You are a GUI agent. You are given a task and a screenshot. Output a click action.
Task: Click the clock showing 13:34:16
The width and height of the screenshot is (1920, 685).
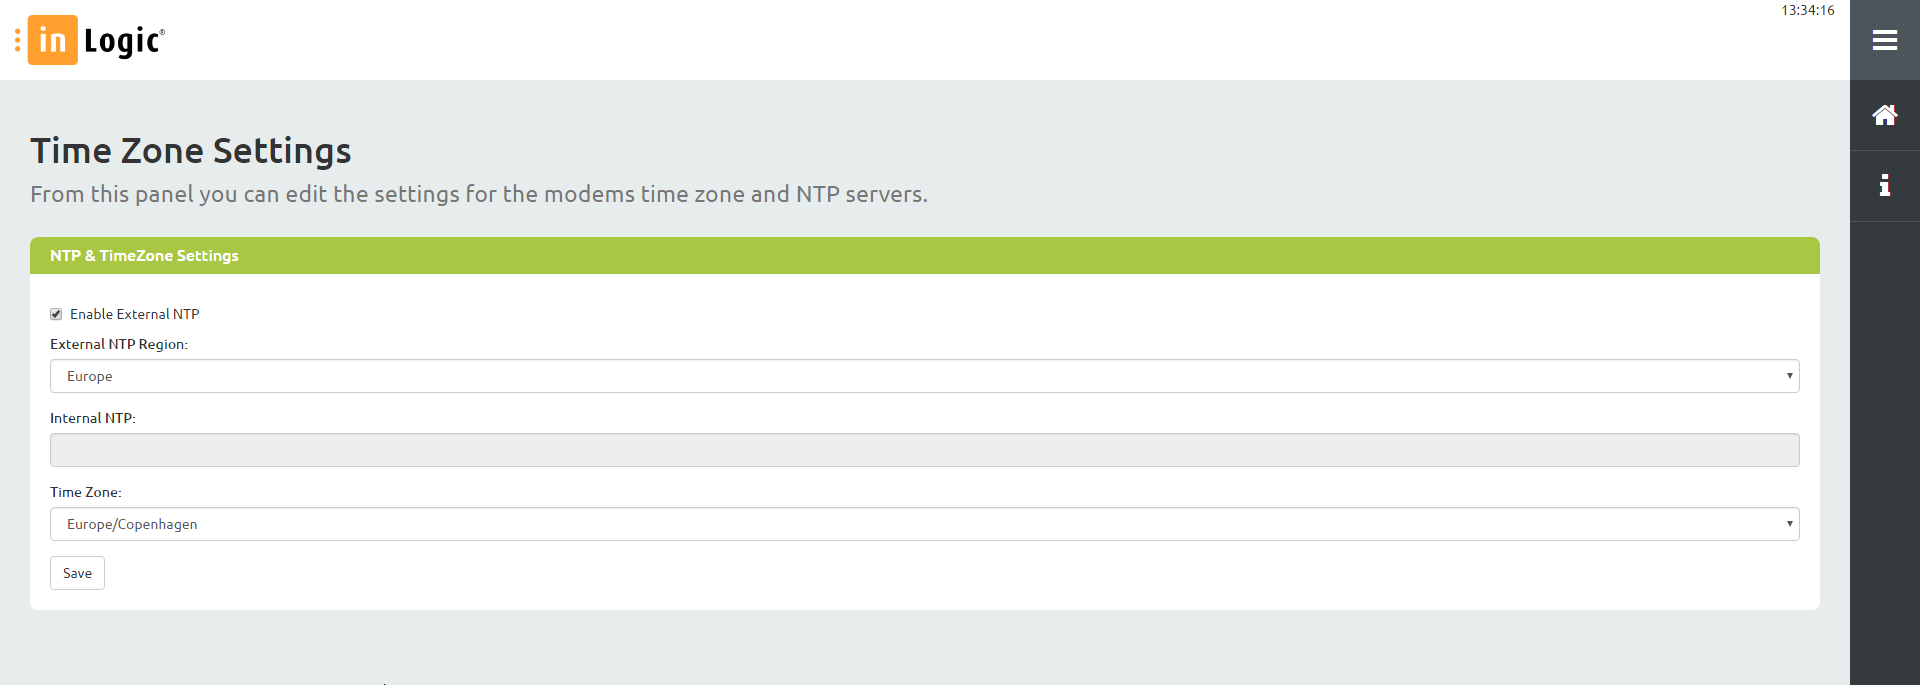tap(1807, 10)
